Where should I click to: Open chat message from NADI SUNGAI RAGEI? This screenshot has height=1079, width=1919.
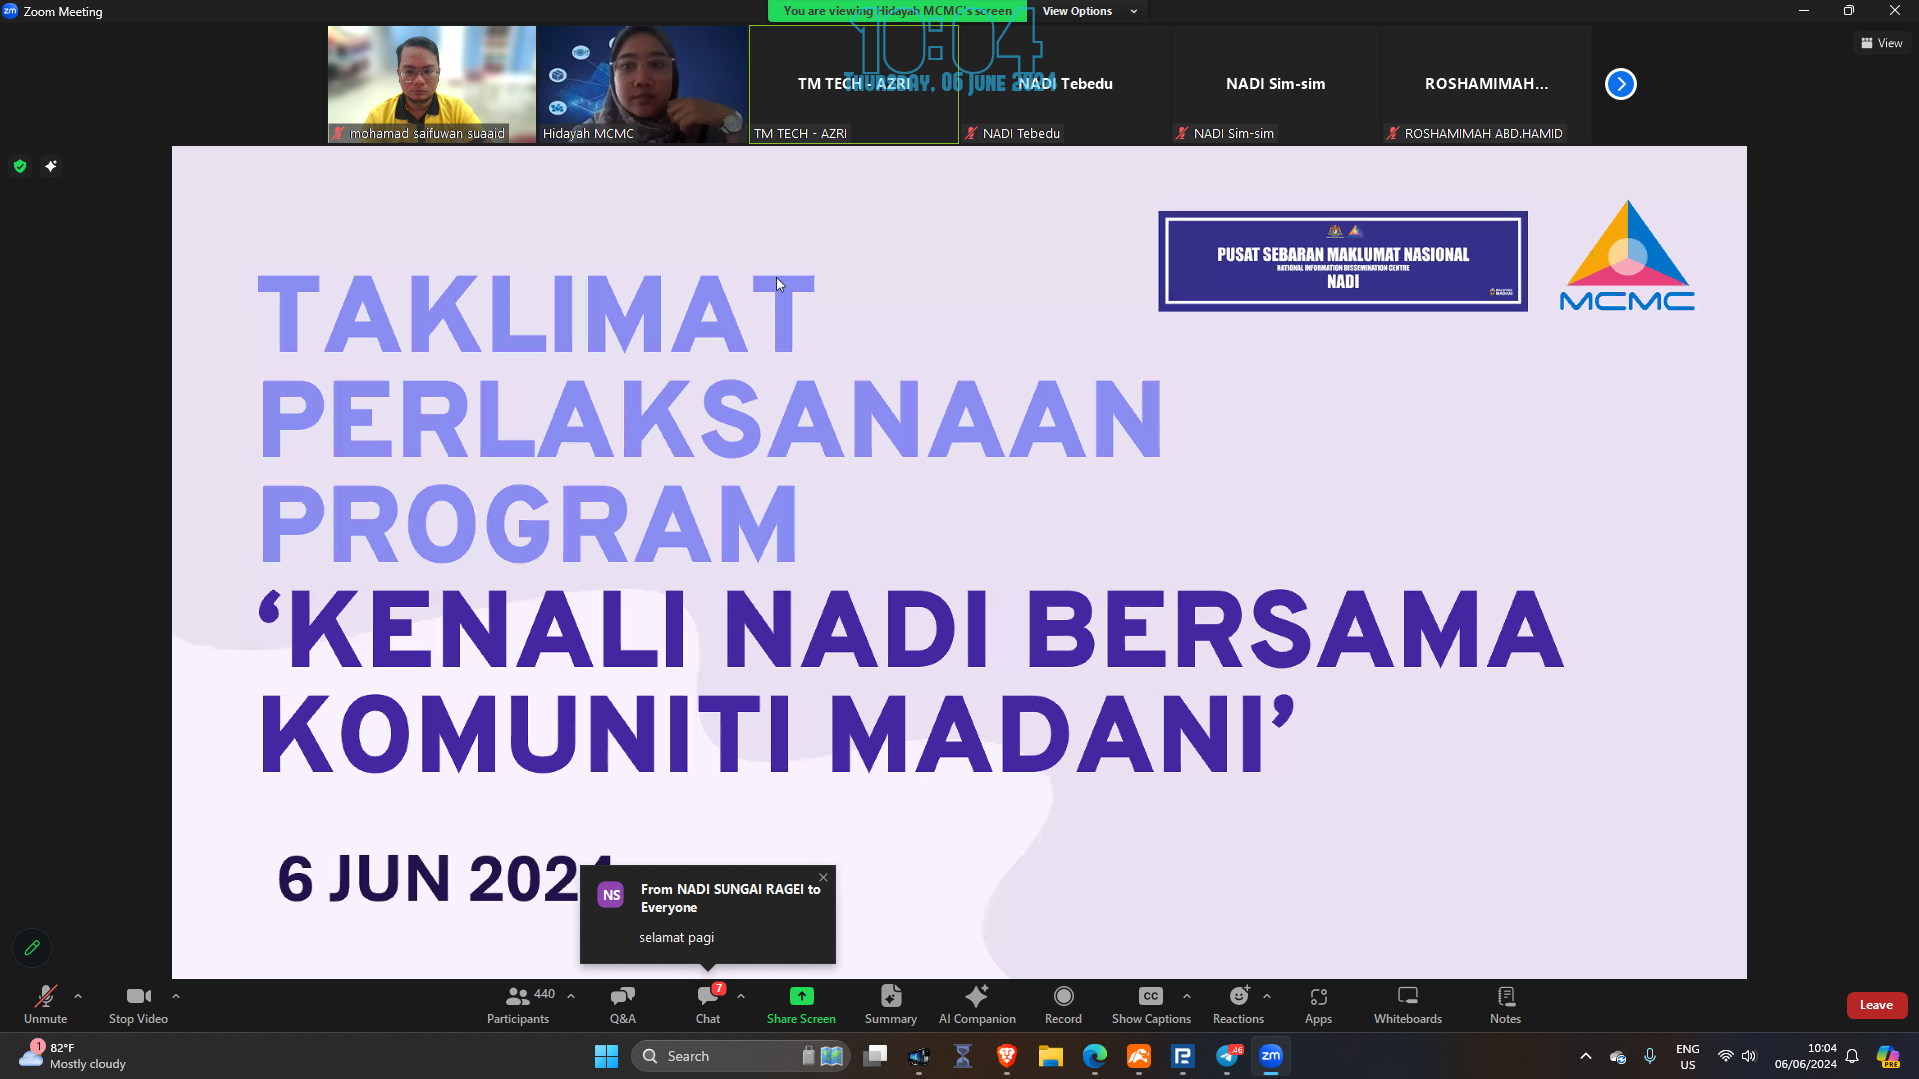(707, 914)
